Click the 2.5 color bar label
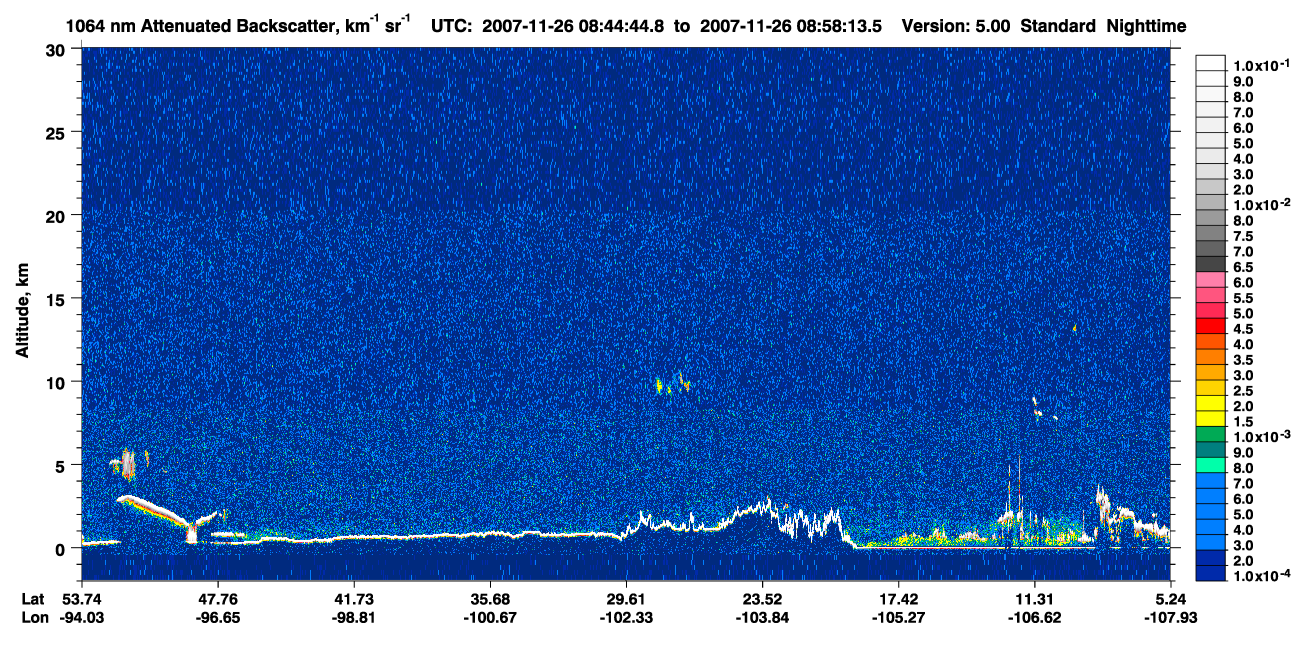1300x667 pixels. point(1242,391)
